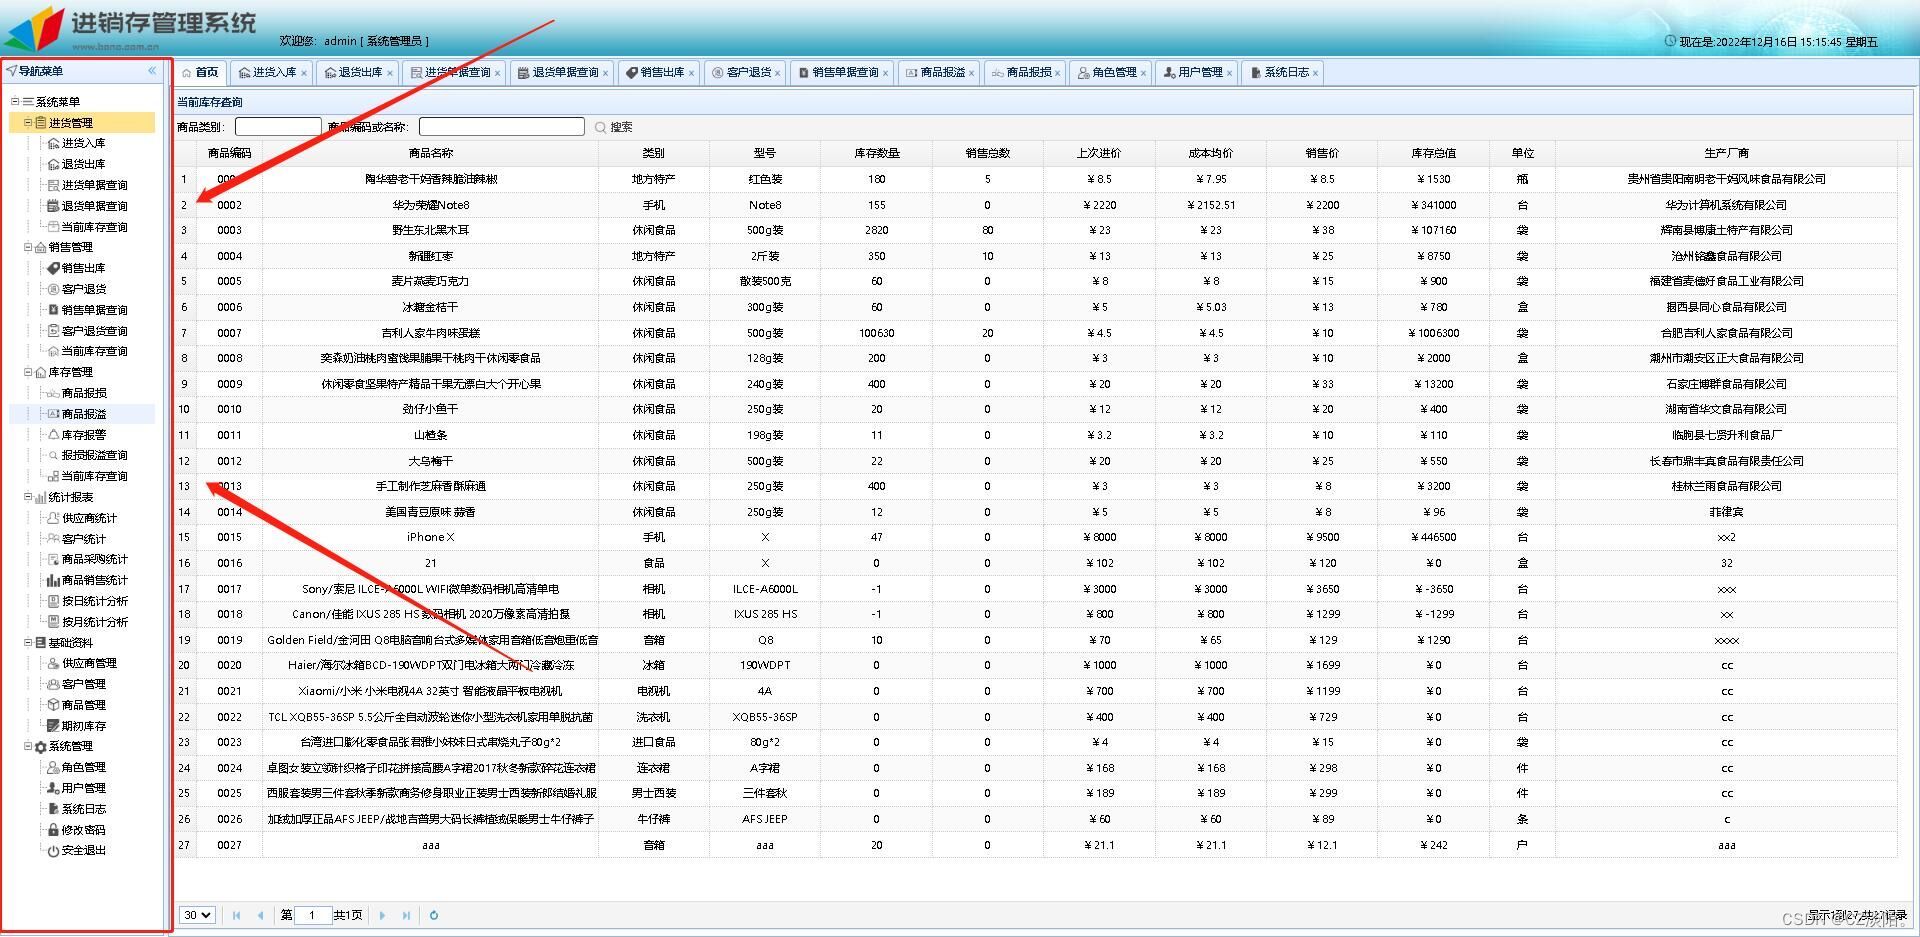The height and width of the screenshot is (937, 1920).
Task: Sort by 库存数量 column header
Action: pyautogui.click(x=876, y=153)
